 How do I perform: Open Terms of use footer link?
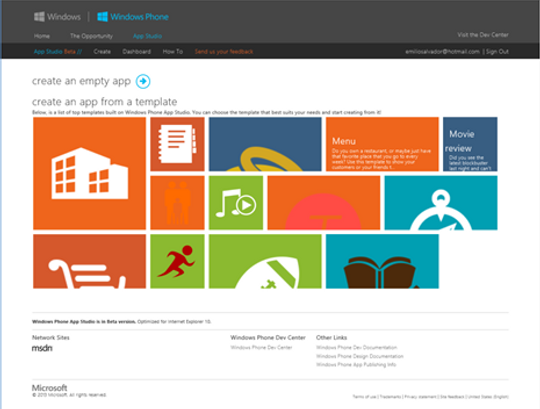click(x=364, y=397)
